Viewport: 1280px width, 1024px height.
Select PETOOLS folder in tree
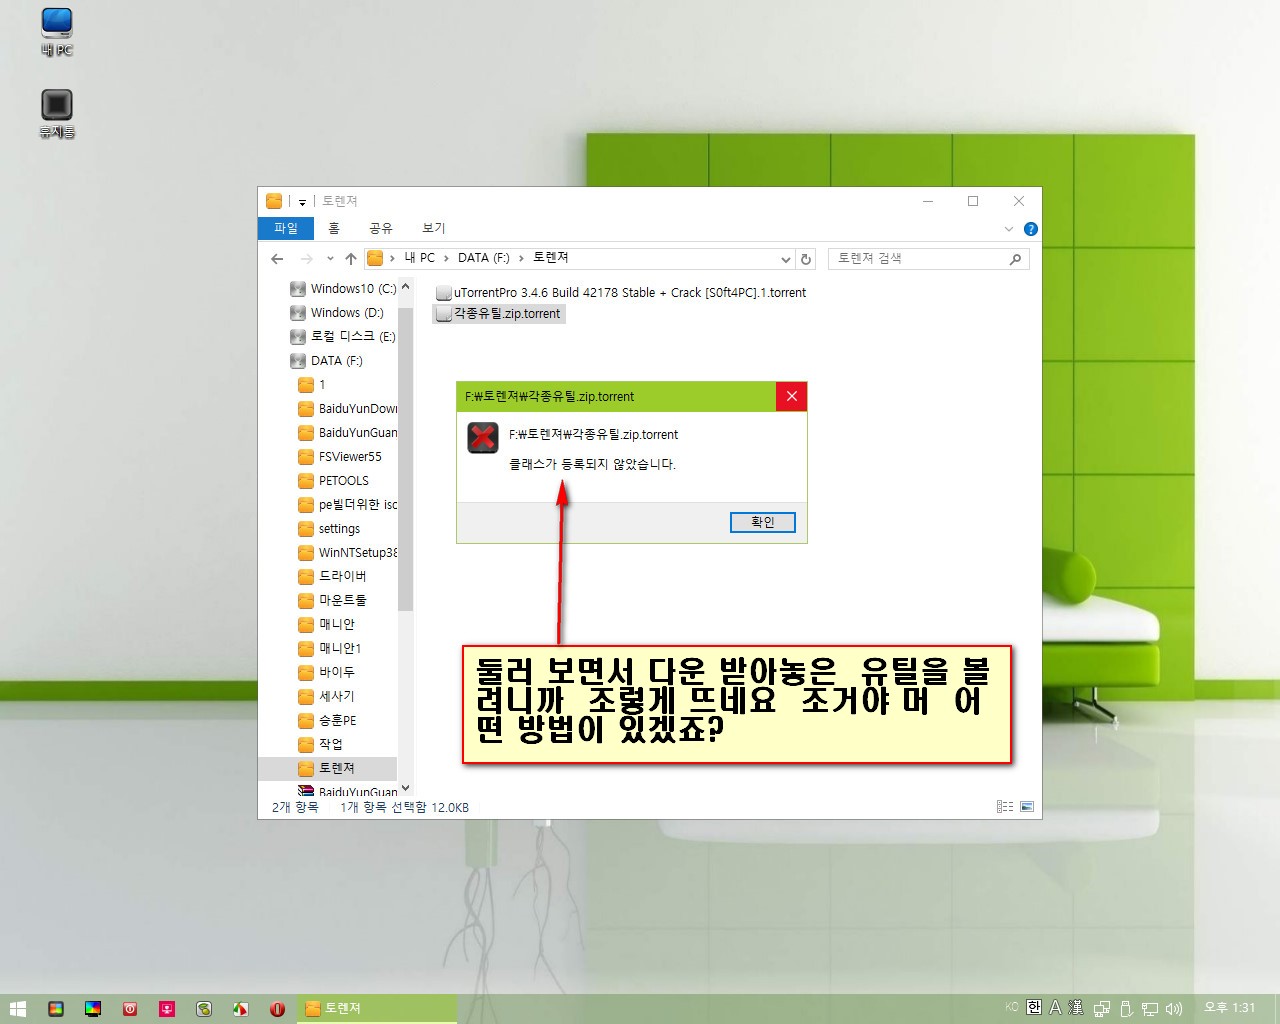click(334, 481)
